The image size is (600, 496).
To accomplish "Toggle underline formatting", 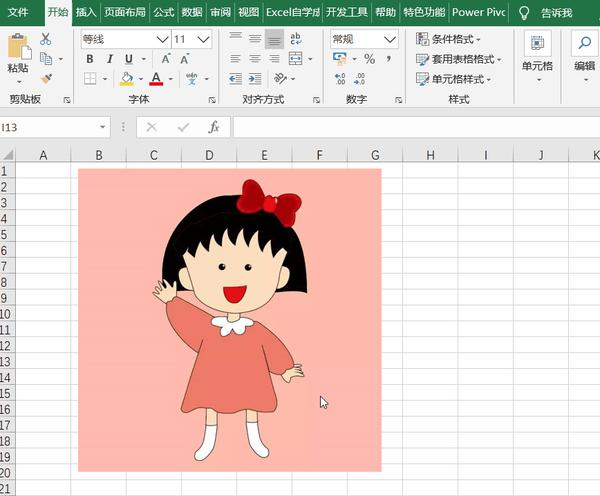I will pyautogui.click(x=129, y=59).
